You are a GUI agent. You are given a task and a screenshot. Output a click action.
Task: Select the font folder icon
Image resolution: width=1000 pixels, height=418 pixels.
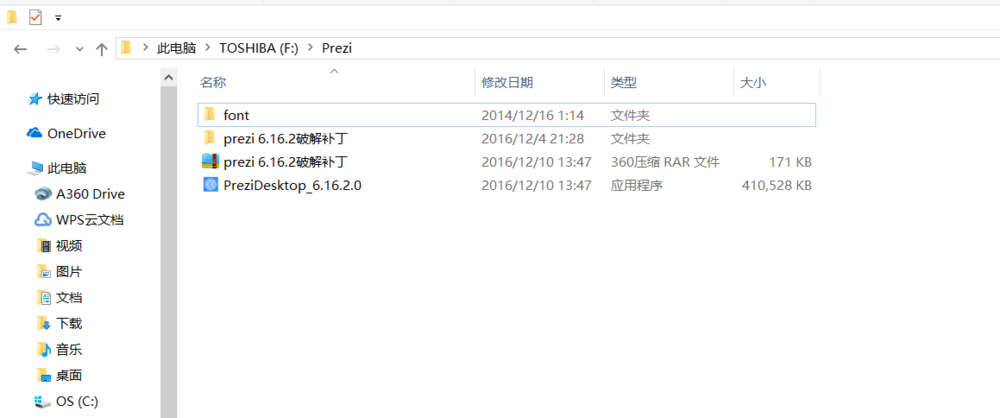coord(210,115)
